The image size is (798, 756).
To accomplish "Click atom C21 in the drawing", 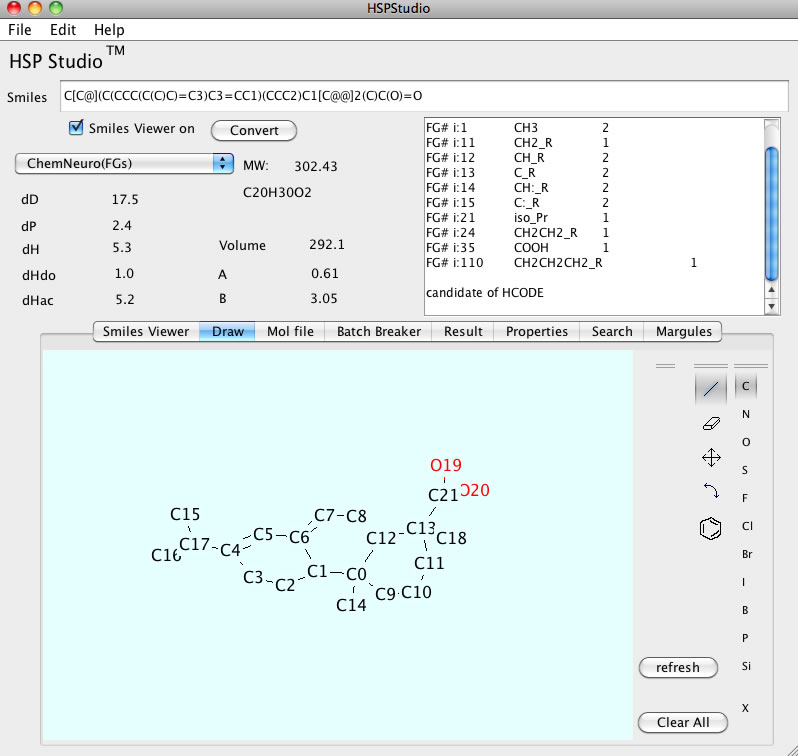I will coord(443,495).
